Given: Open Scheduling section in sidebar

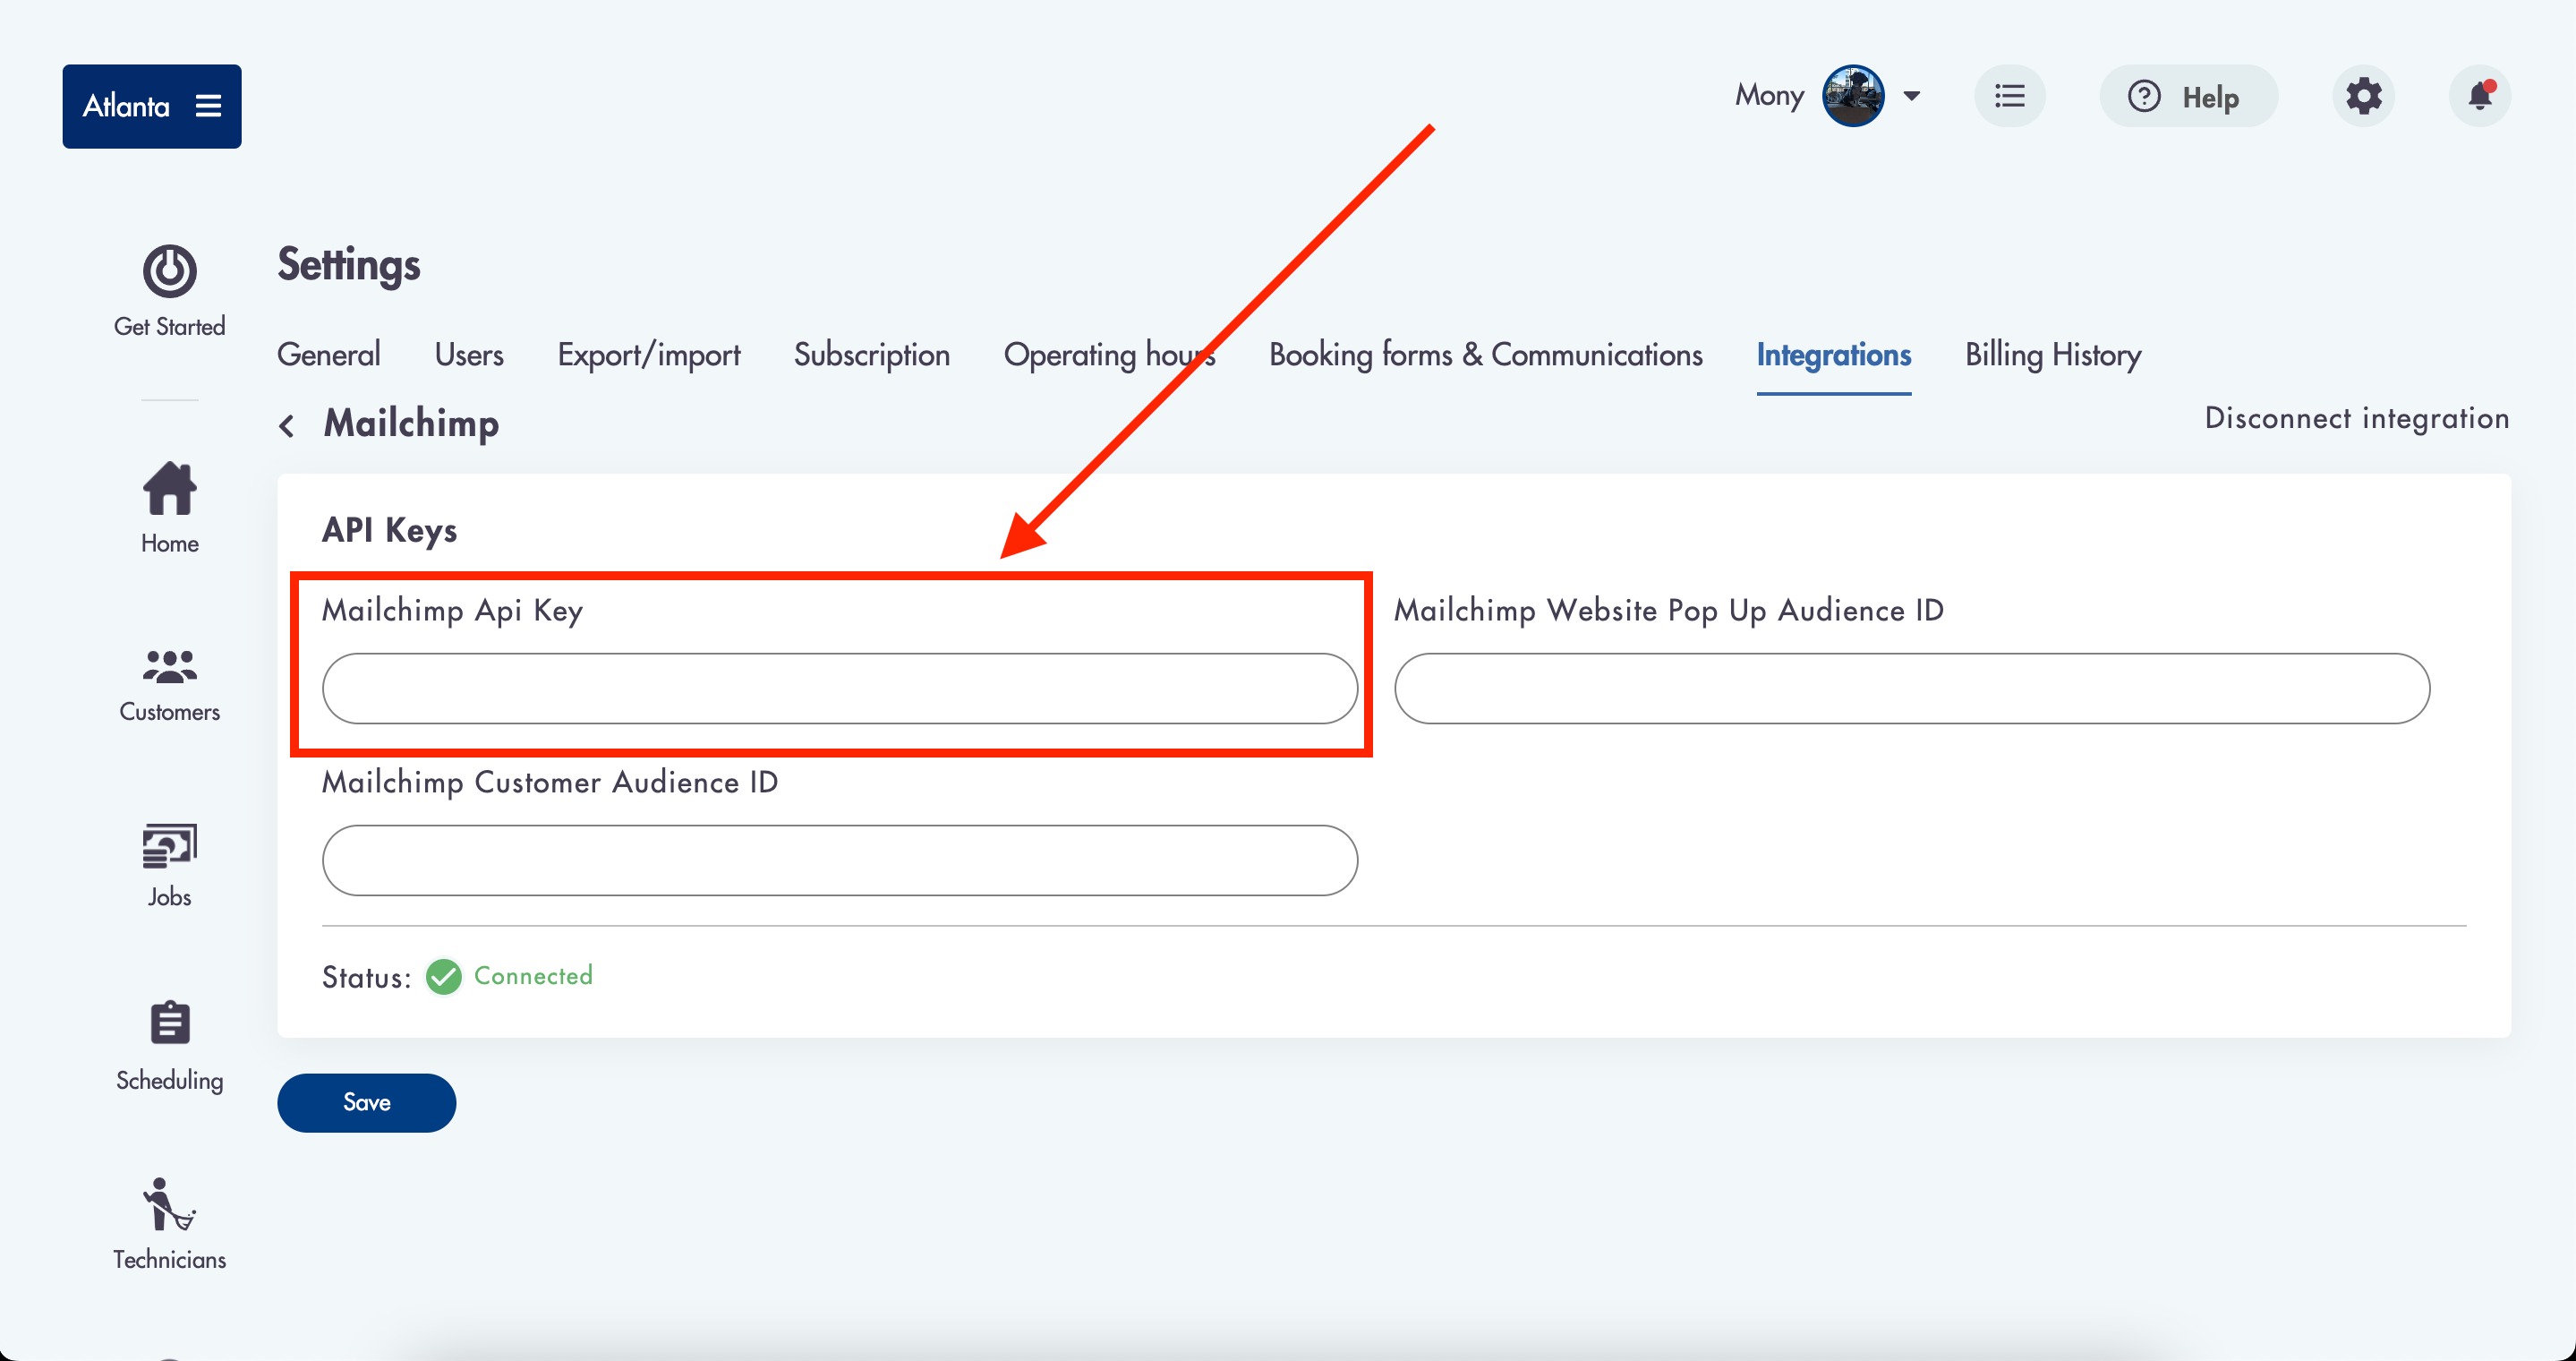Looking at the screenshot, I should pos(169,1046).
